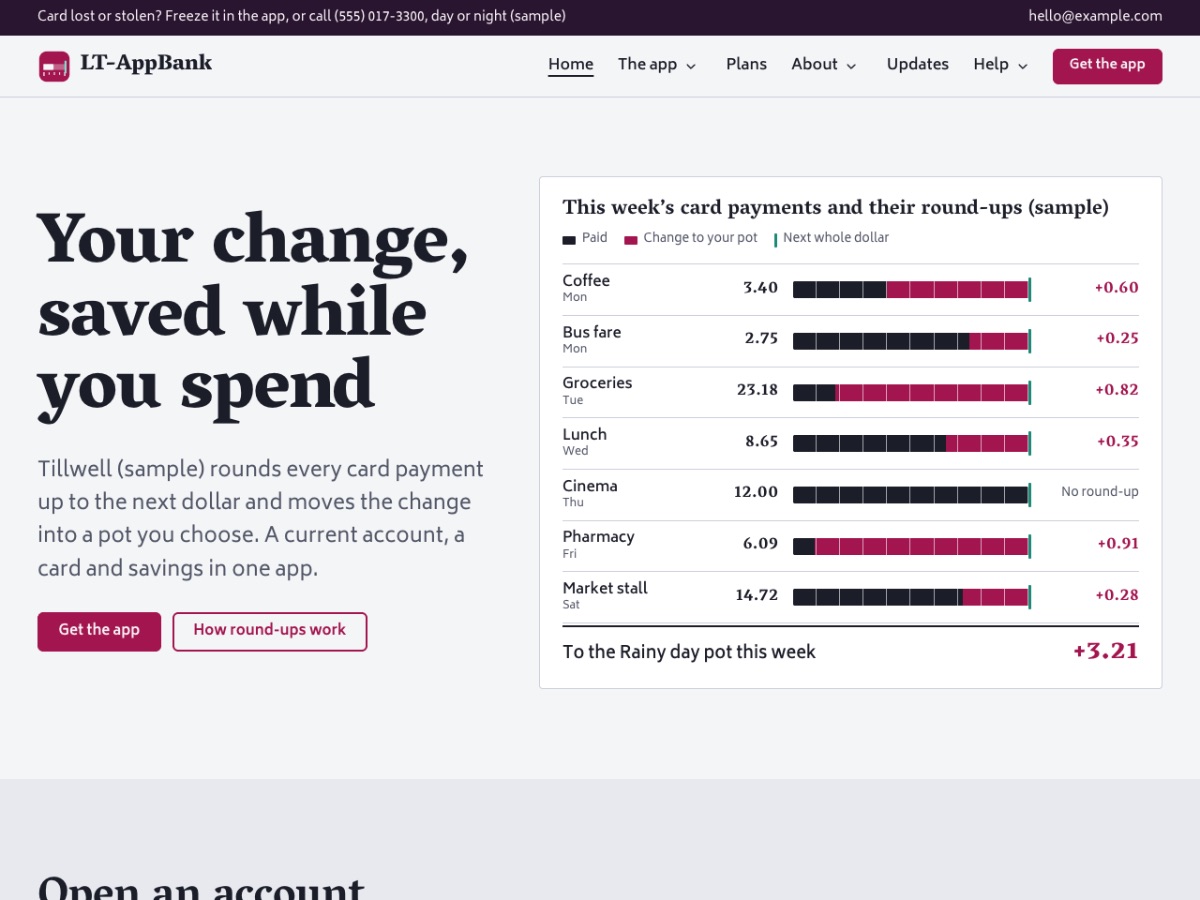Go to the Home nav item
Screen dimensions: 1200x900
(571, 64)
